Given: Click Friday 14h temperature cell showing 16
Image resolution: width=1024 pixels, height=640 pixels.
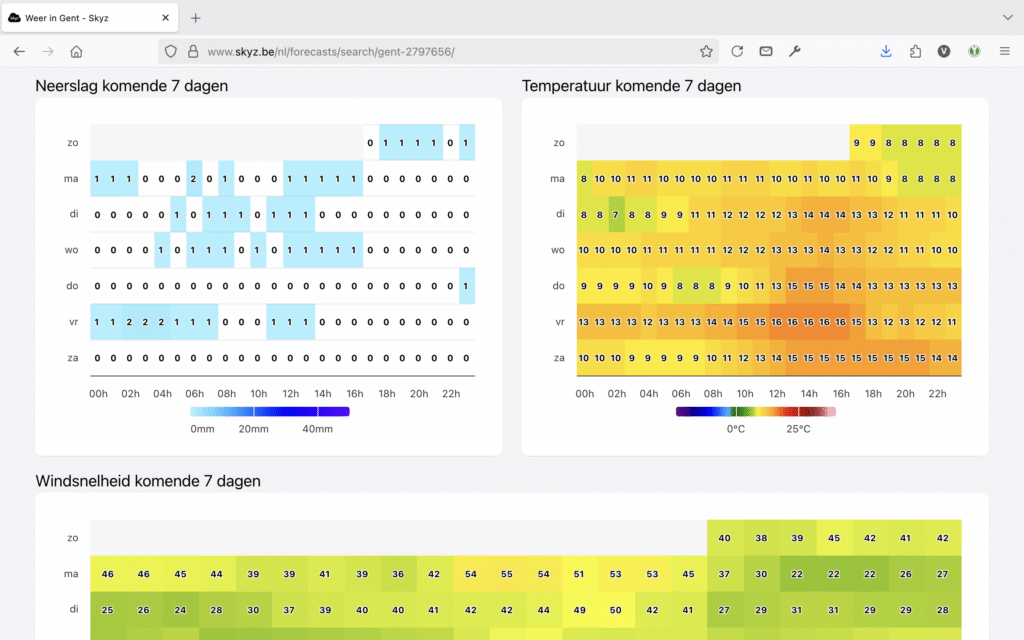Looking at the screenshot, I should 809,322.
